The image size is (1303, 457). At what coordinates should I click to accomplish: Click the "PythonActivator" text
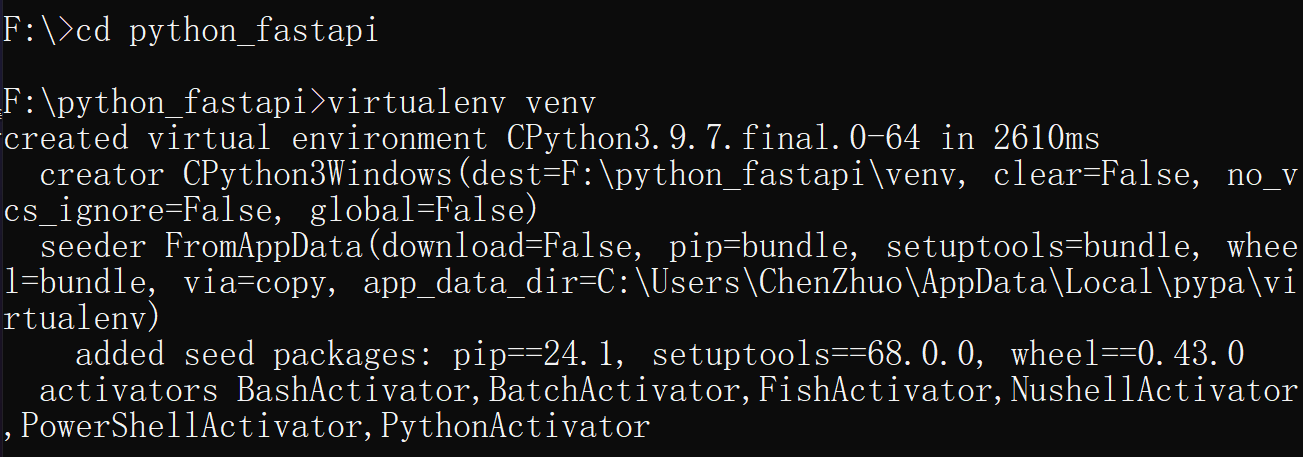click(515, 427)
